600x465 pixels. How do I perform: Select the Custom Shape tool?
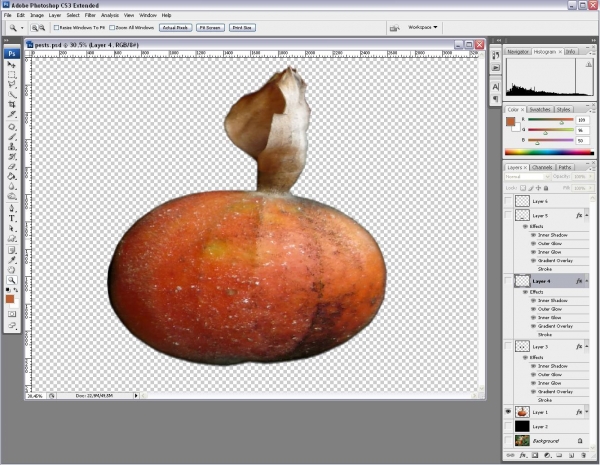click(12, 238)
